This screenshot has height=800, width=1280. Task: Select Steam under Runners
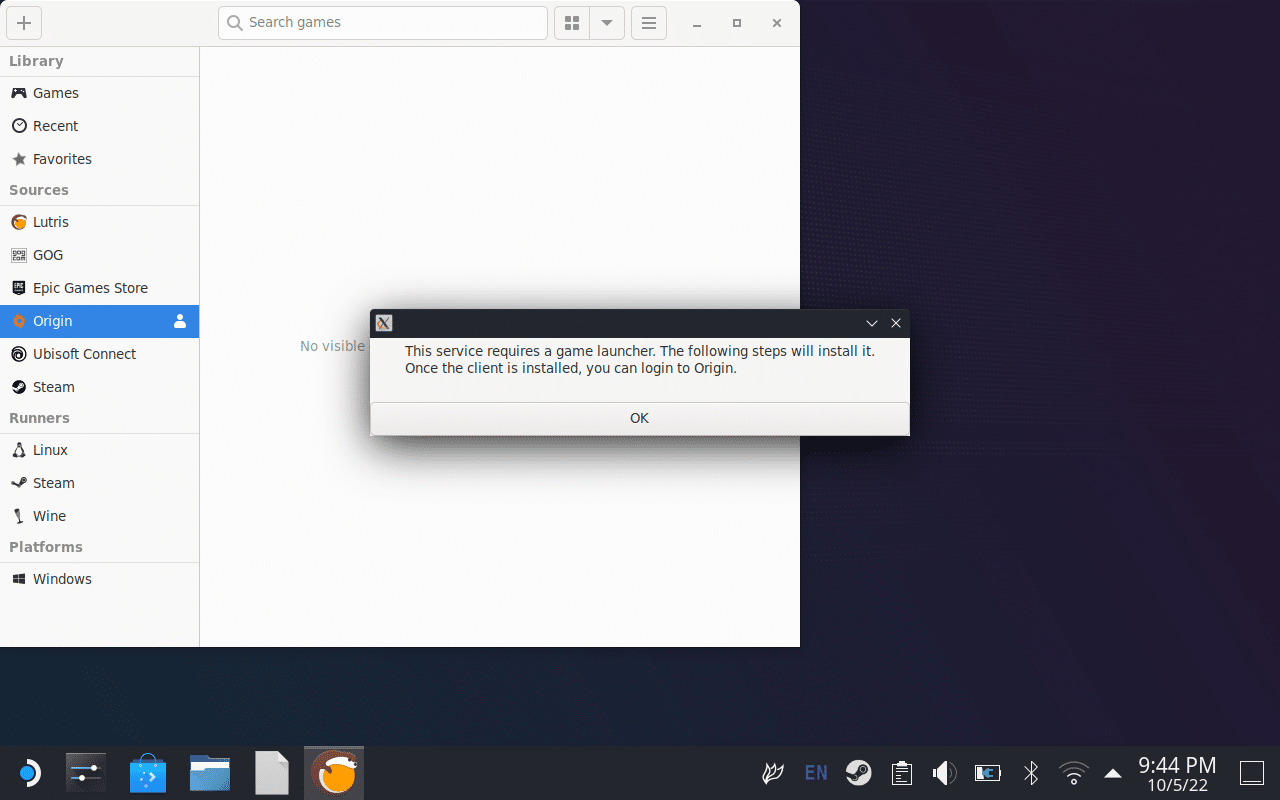pos(99,483)
